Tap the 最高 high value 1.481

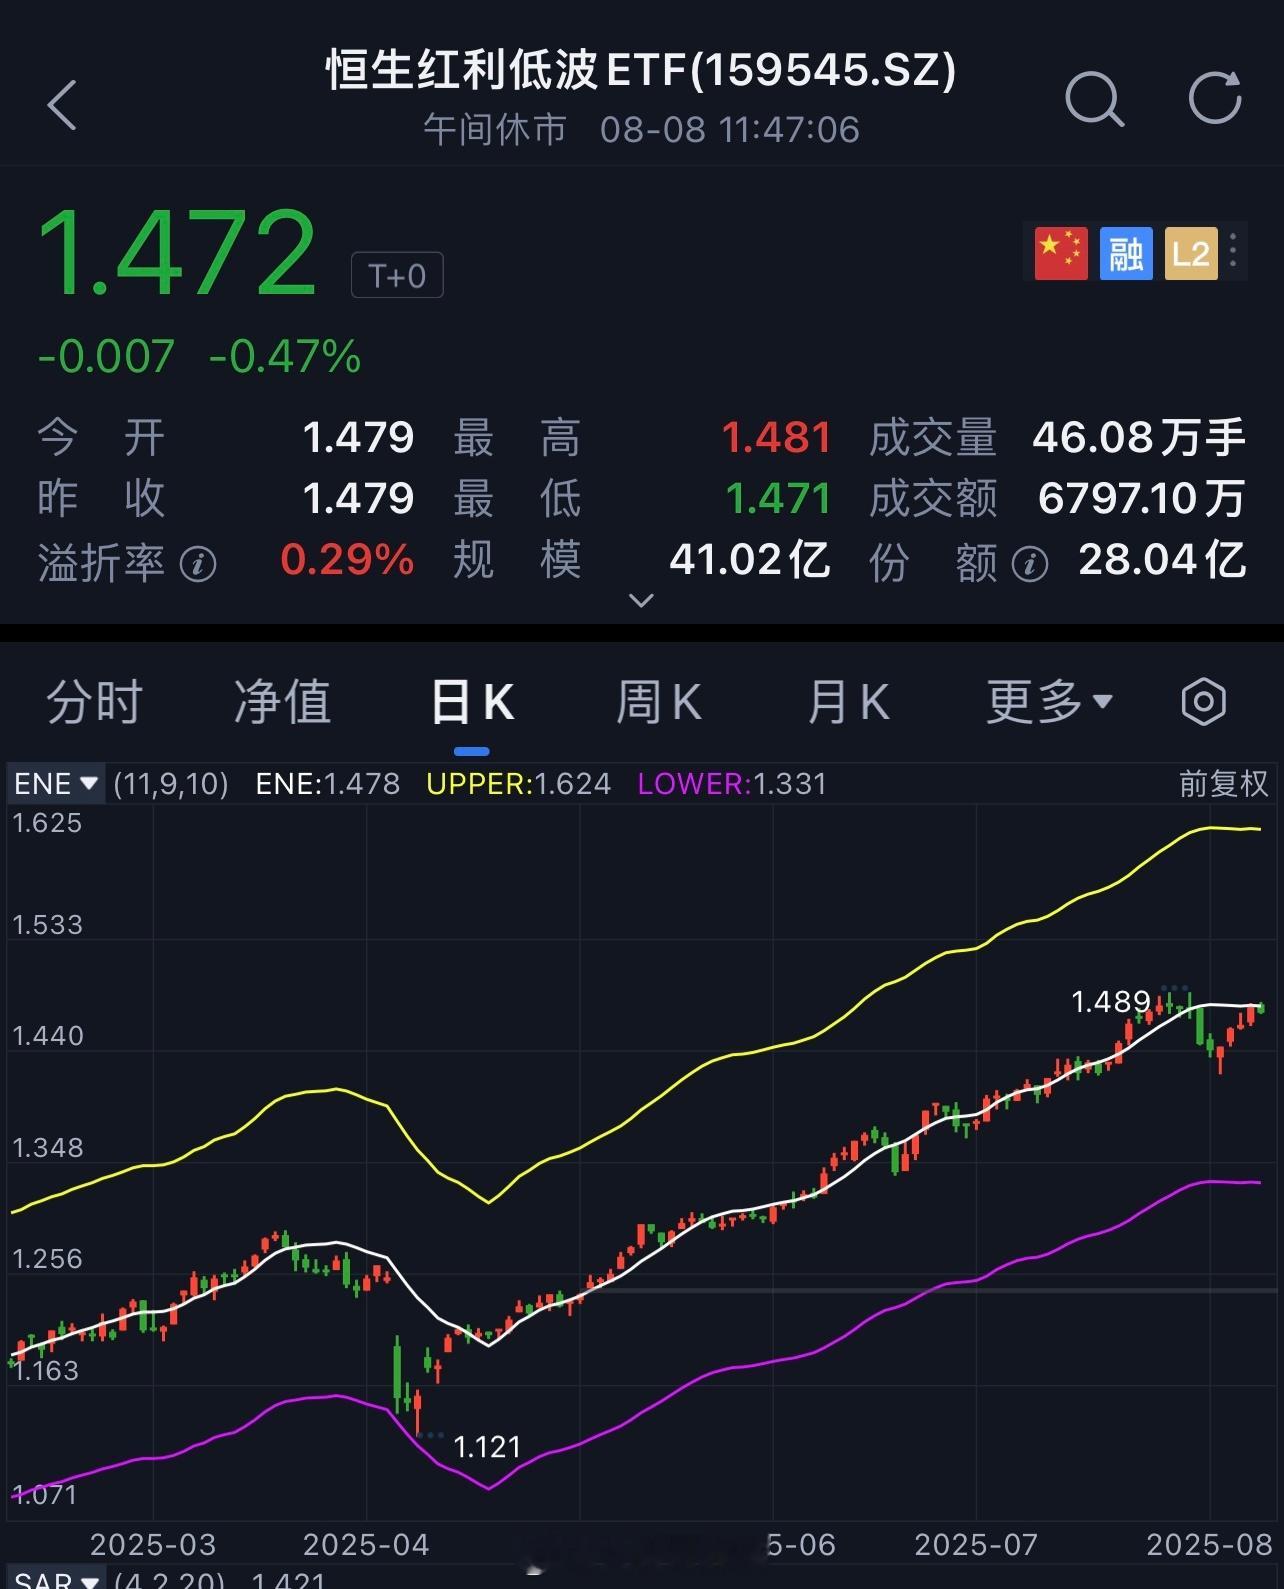(777, 438)
